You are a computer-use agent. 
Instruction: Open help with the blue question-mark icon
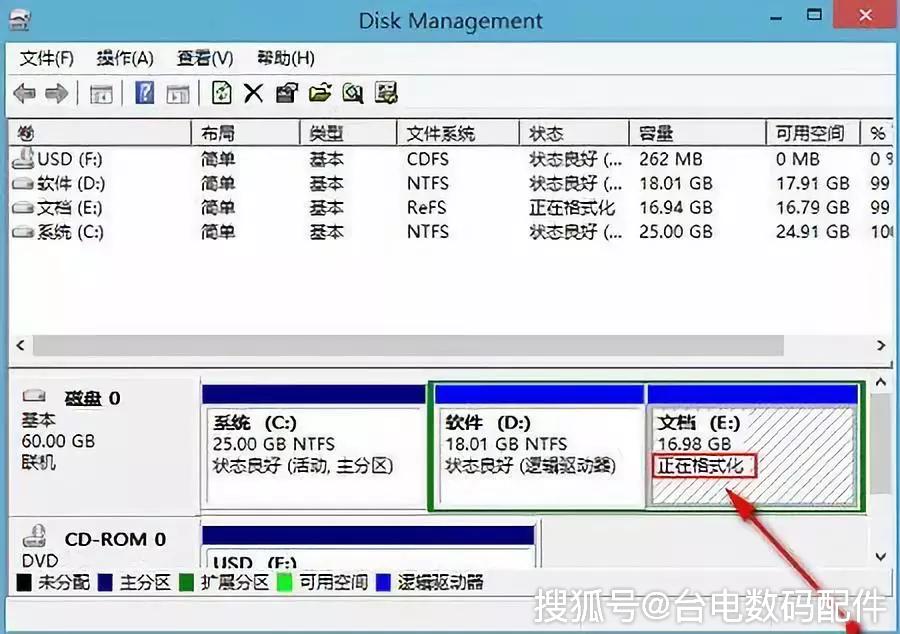tap(145, 92)
